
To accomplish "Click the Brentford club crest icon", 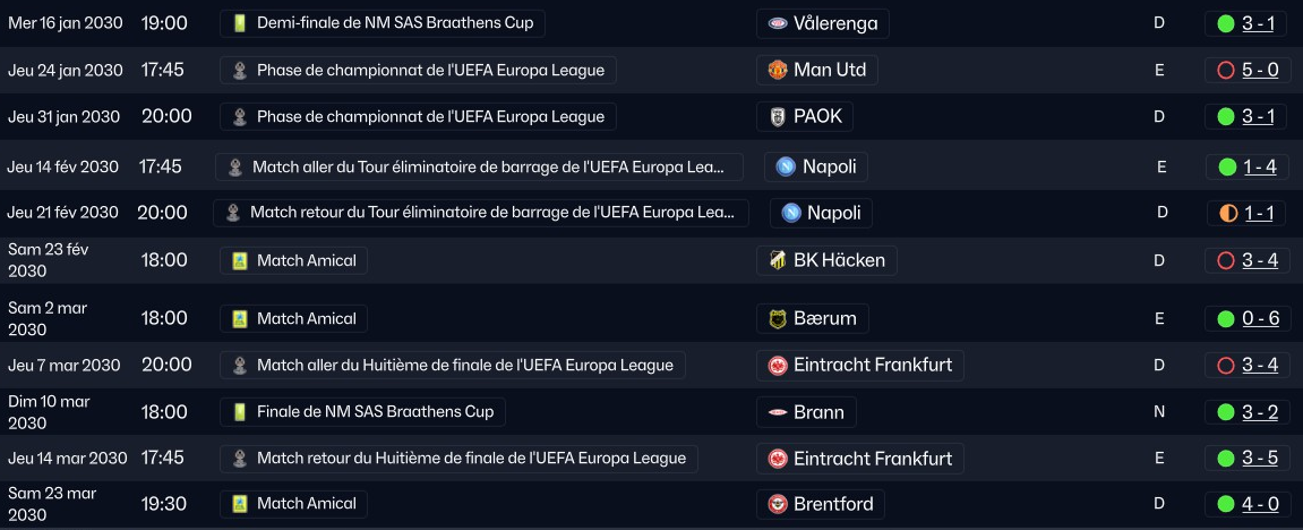I will [777, 504].
